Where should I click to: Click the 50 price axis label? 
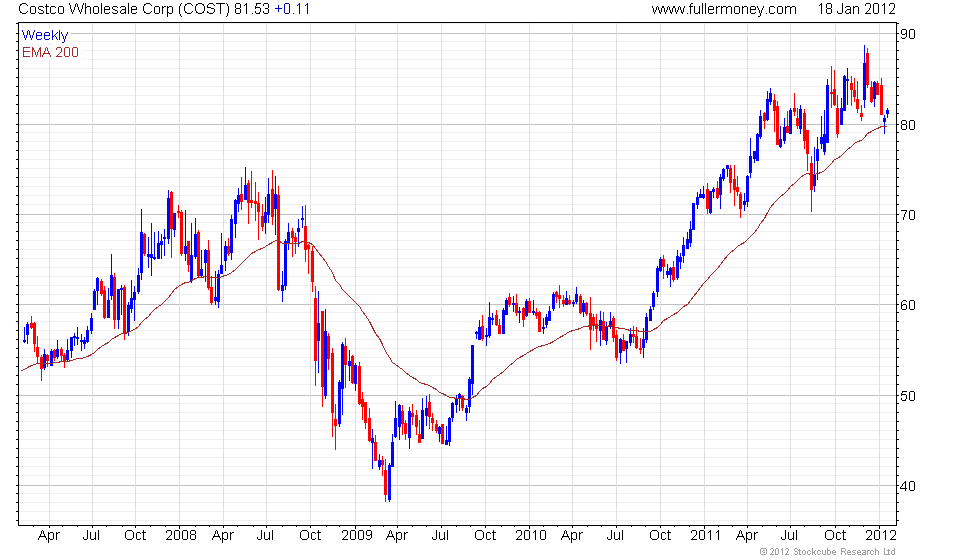click(908, 396)
